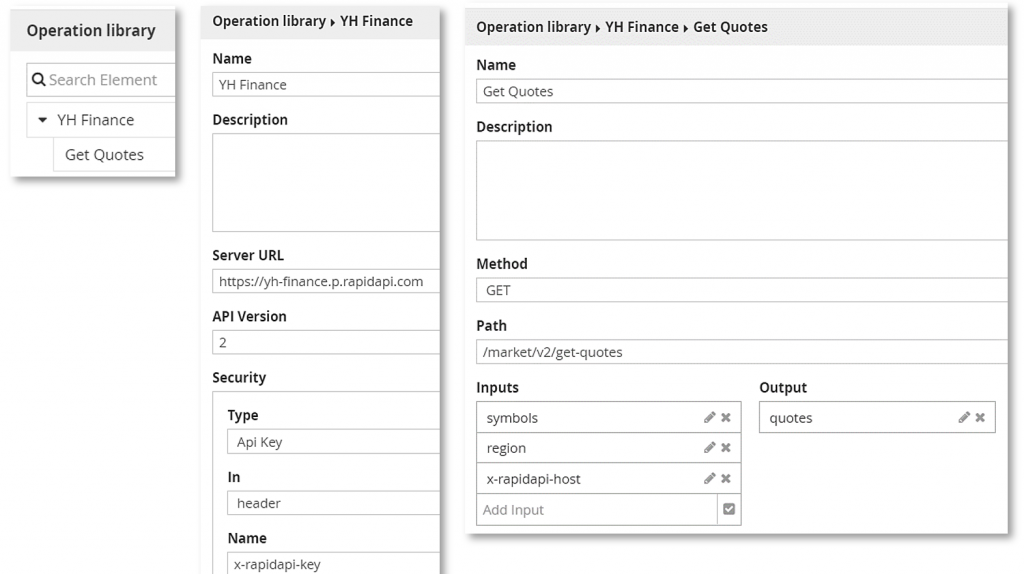Select YH Finance in the library tree
The height and width of the screenshot is (574, 1024).
(95, 120)
